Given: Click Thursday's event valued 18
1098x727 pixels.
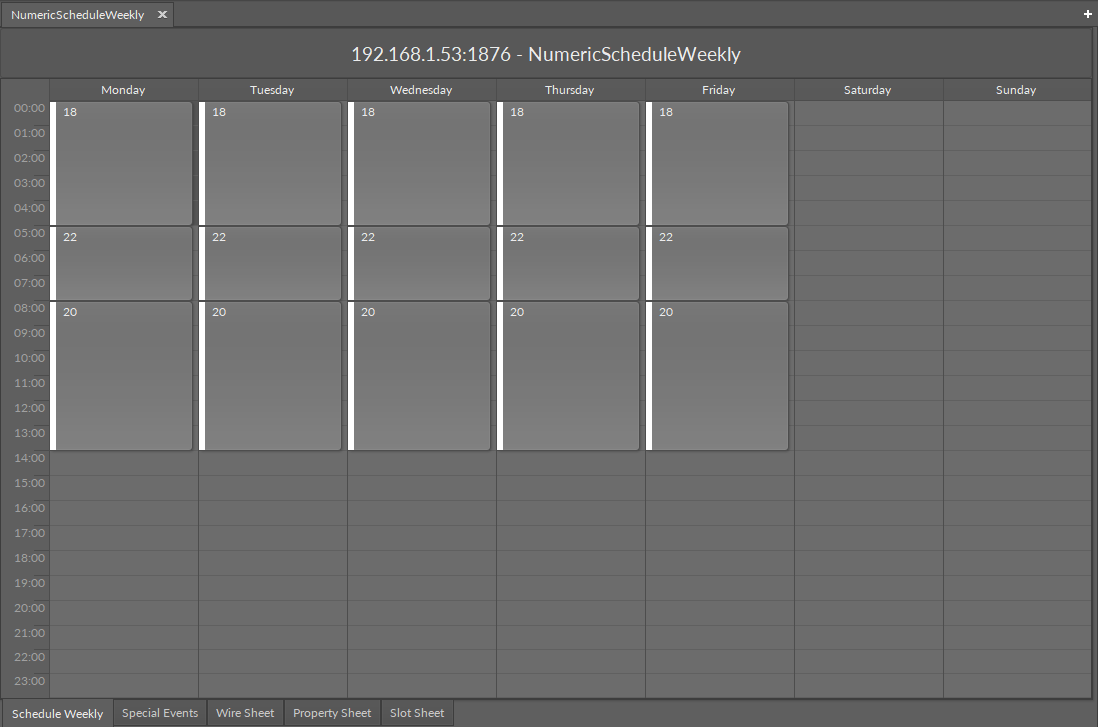Looking at the screenshot, I should pyautogui.click(x=569, y=160).
